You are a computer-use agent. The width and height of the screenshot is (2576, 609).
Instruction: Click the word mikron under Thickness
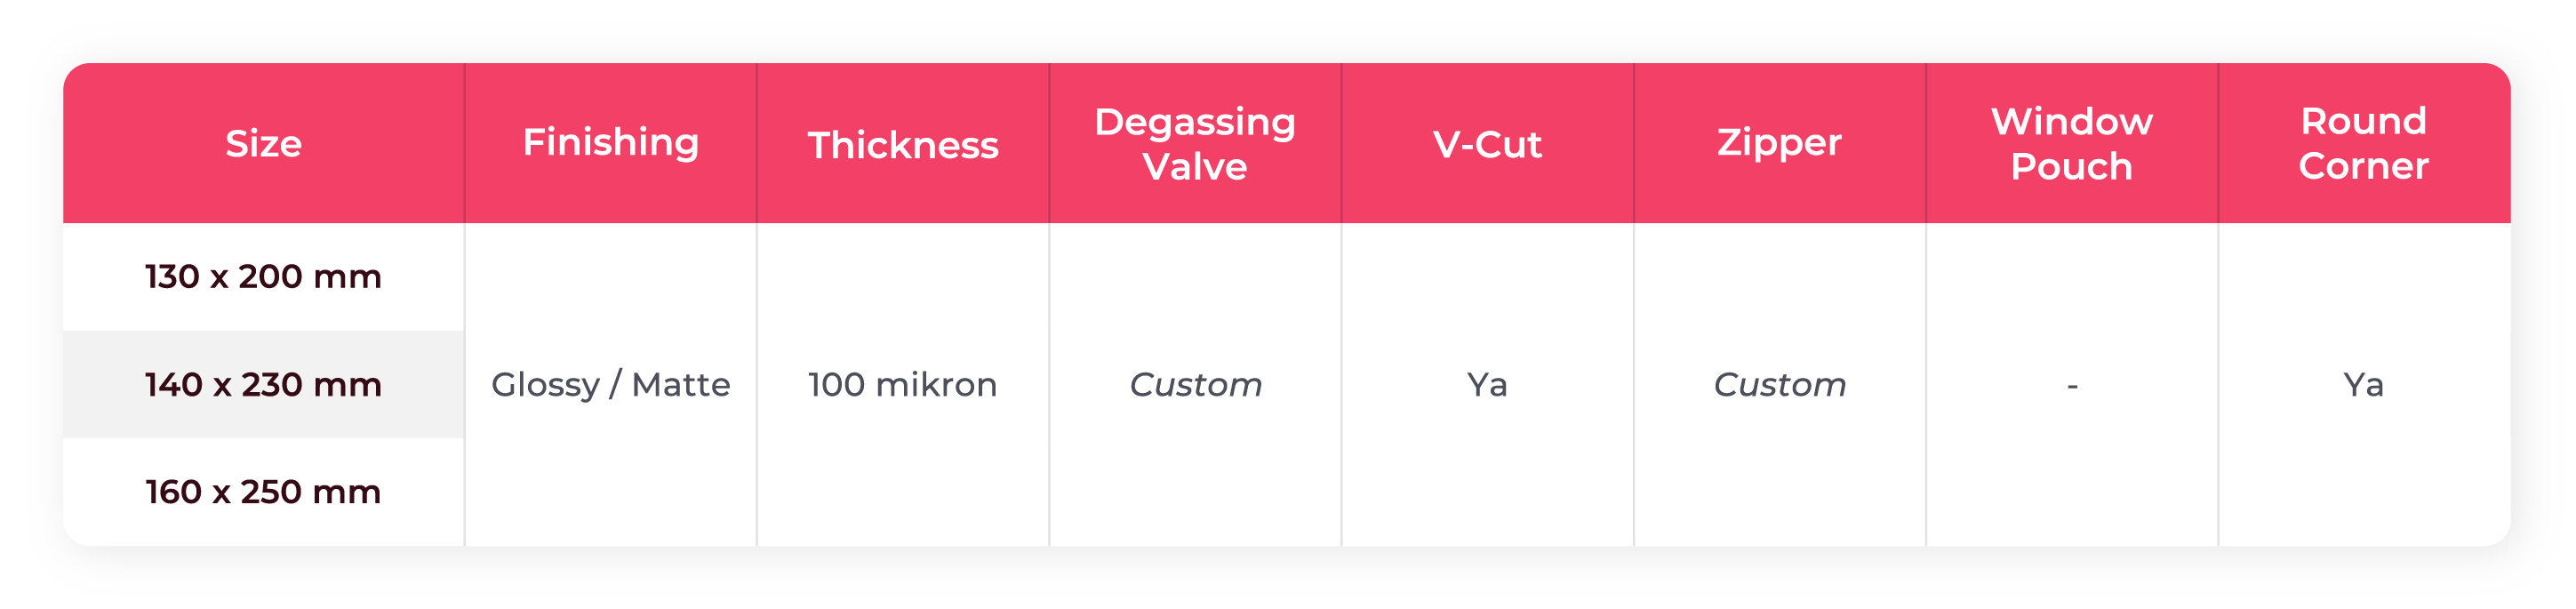click(937, 385)
